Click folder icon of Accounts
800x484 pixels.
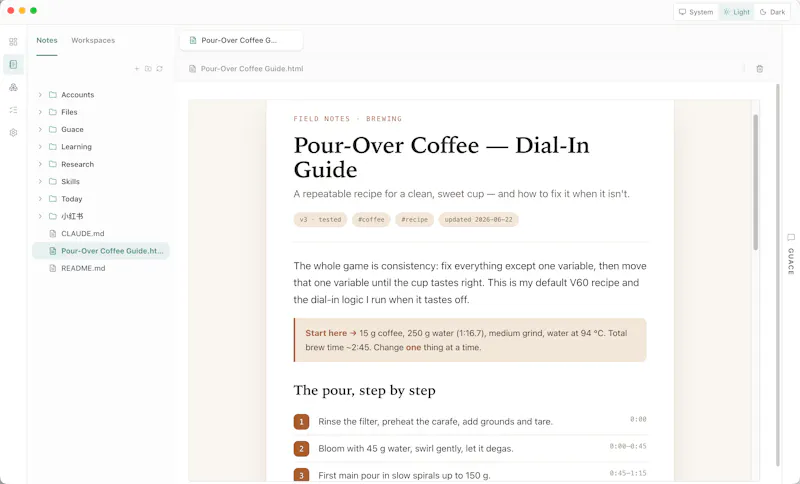tap(53, 95)
